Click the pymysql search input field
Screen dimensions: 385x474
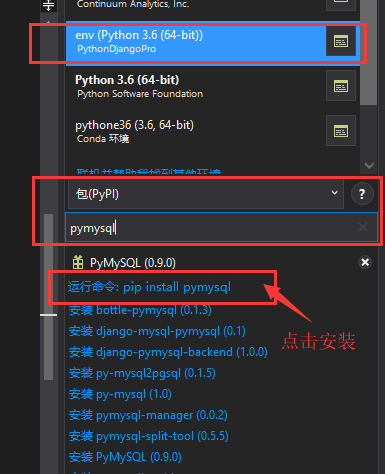221,227
